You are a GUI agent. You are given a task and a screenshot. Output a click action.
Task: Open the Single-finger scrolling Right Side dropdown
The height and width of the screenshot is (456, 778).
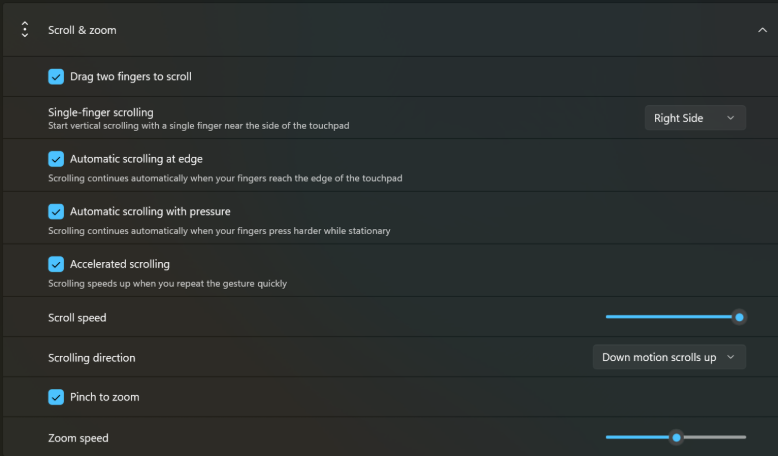695,118
